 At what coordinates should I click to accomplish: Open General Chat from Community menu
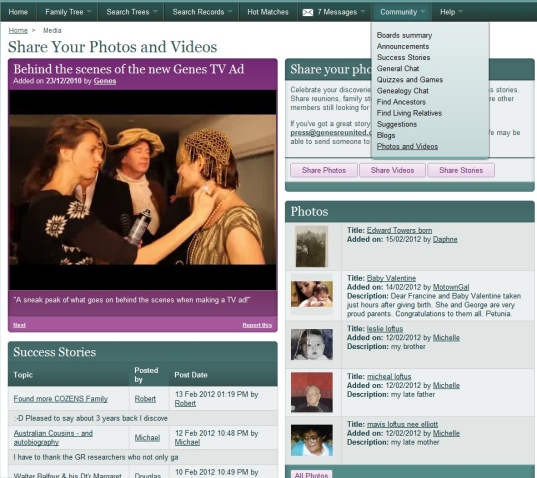pos(398,68)
